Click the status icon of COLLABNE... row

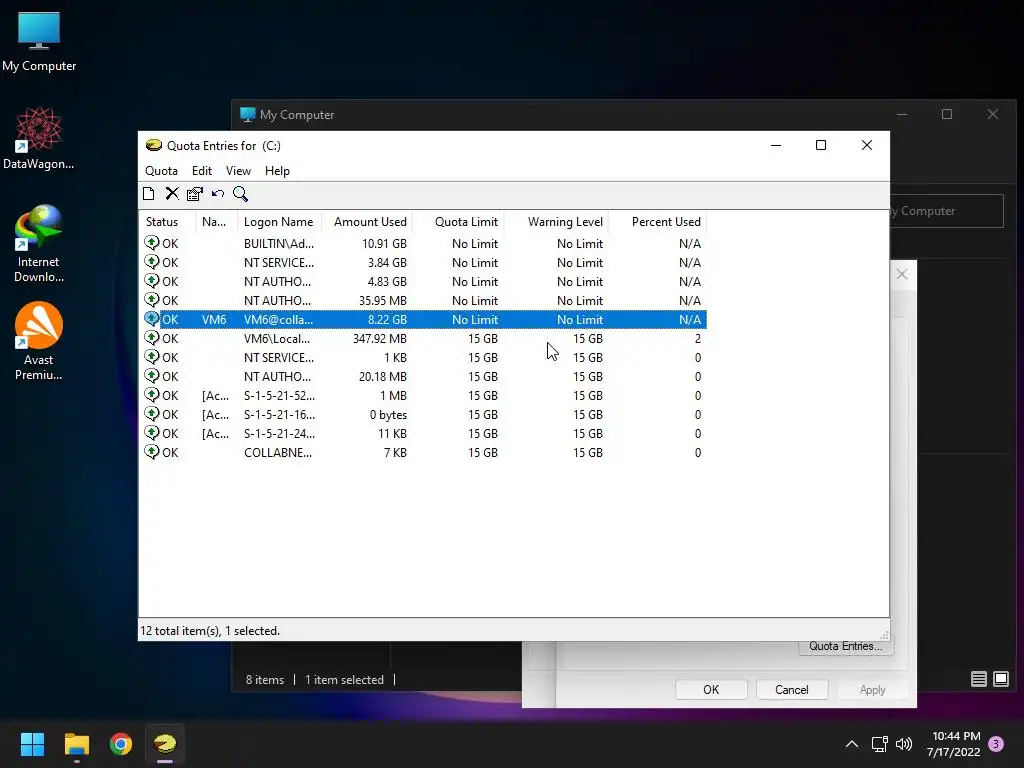click(x=152, y=452)
